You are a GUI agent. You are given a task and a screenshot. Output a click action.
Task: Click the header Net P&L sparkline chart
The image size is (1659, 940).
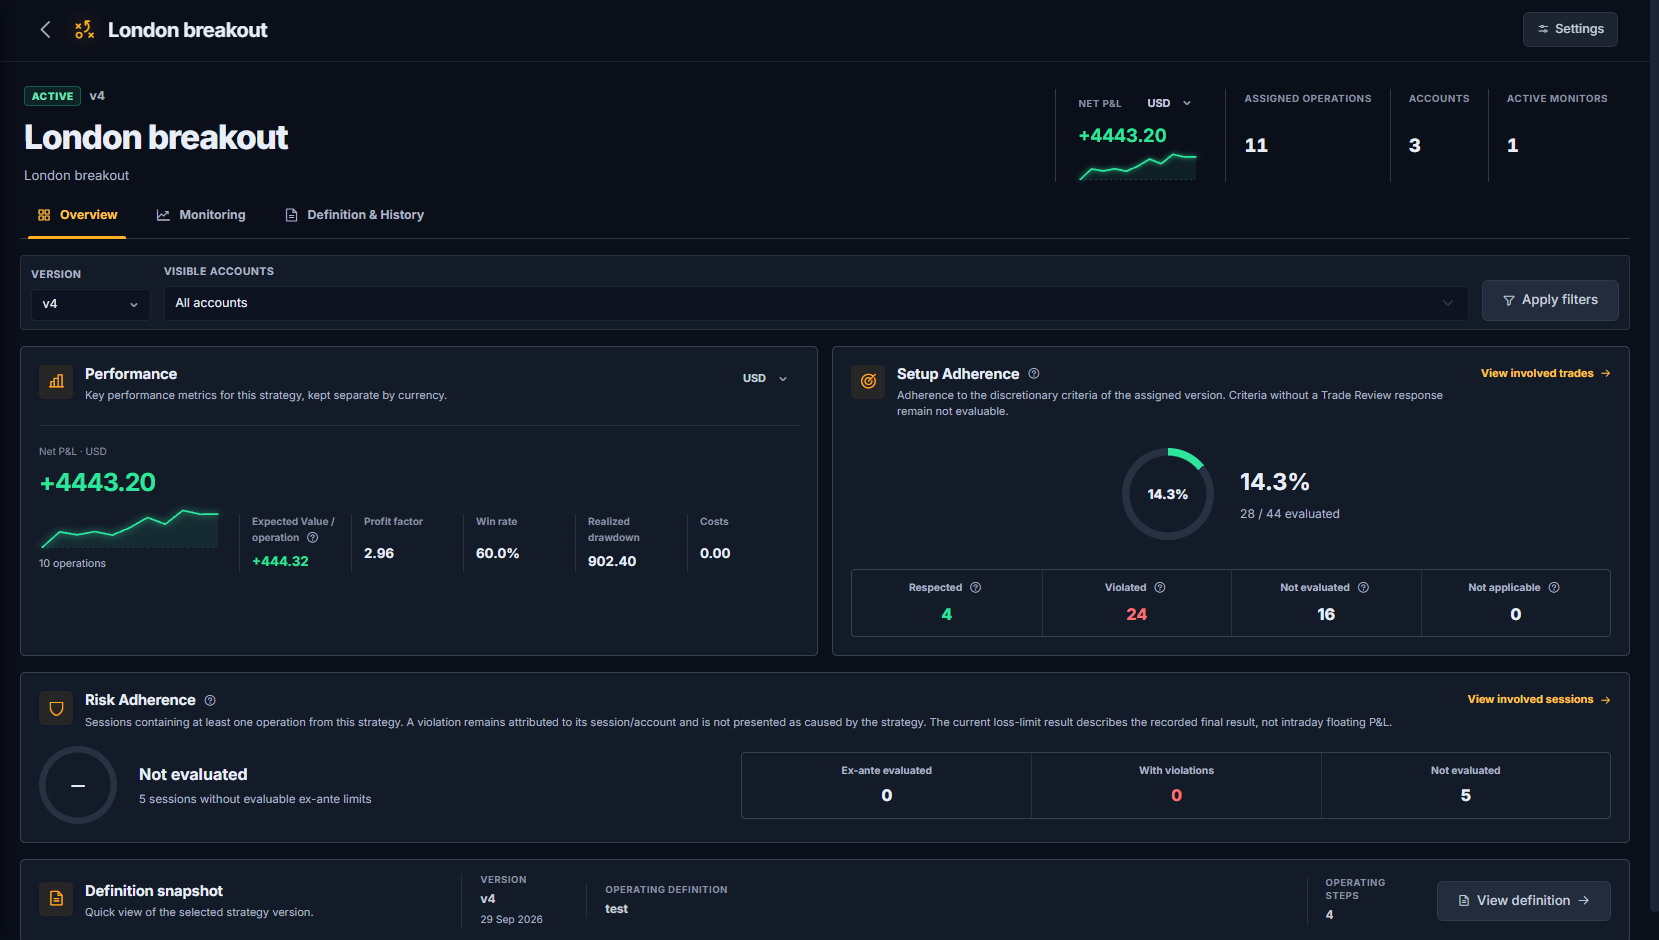[1137, 166]
